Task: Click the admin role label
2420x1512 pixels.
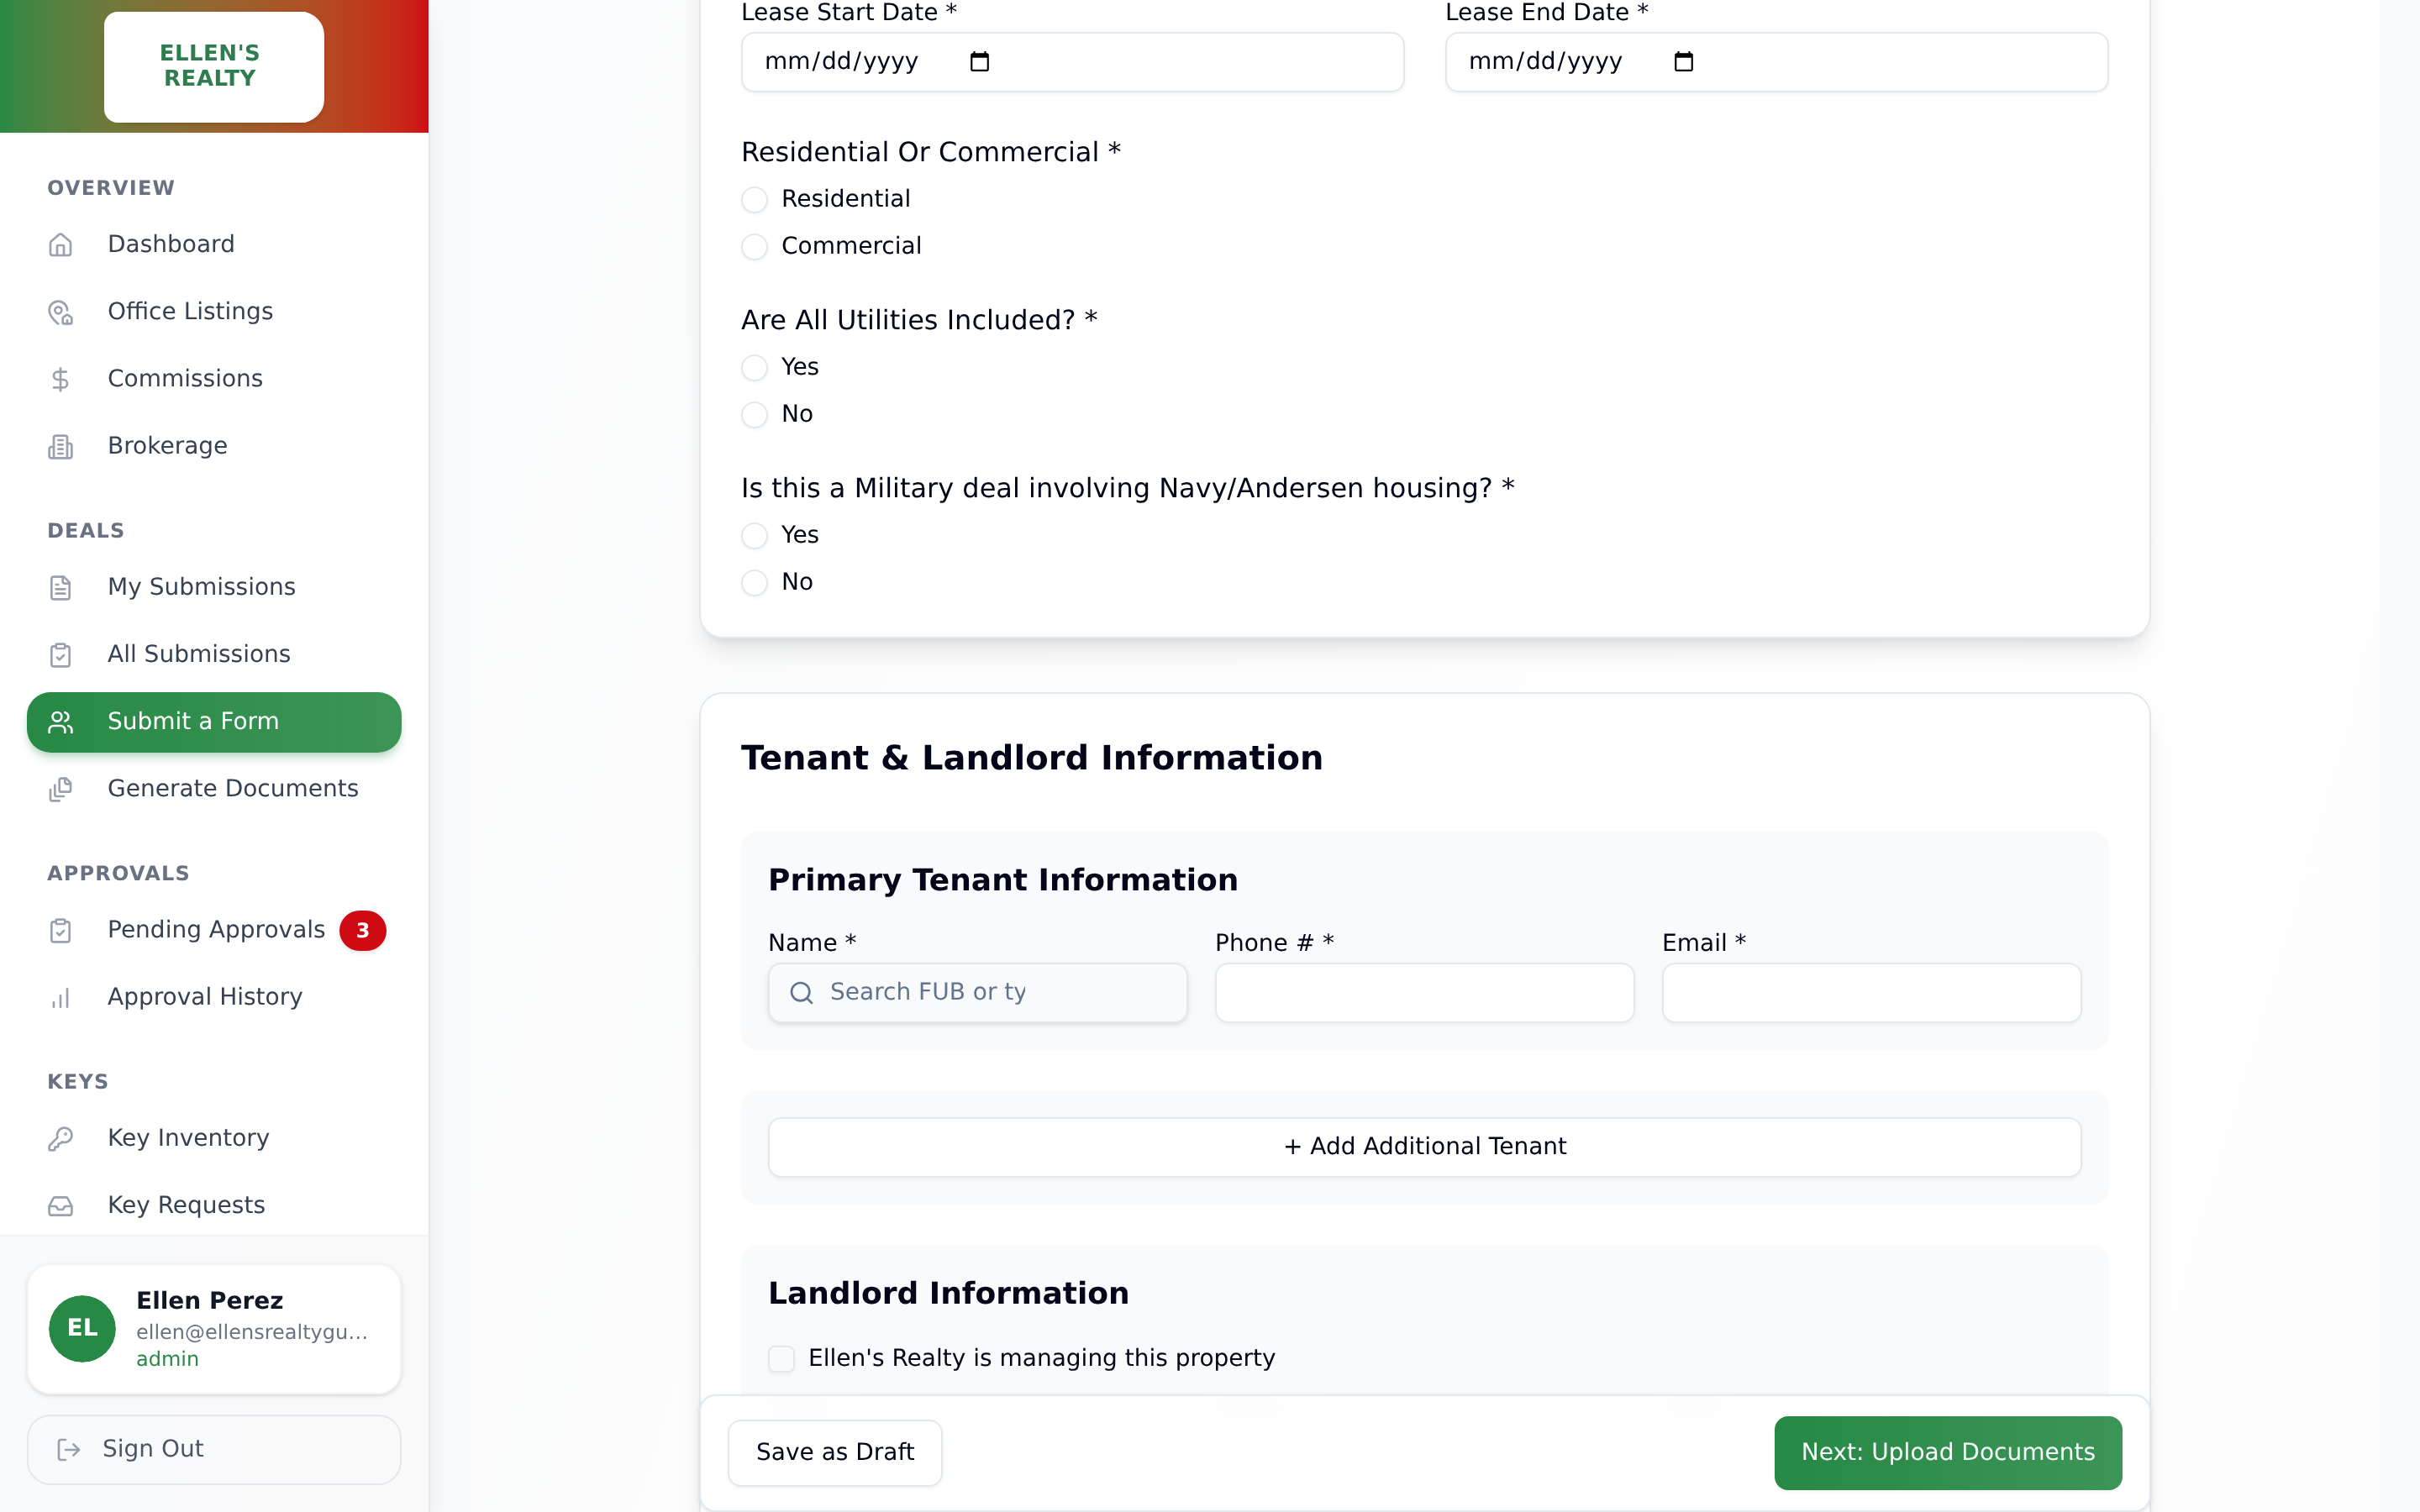Action: click(167, 1359)
